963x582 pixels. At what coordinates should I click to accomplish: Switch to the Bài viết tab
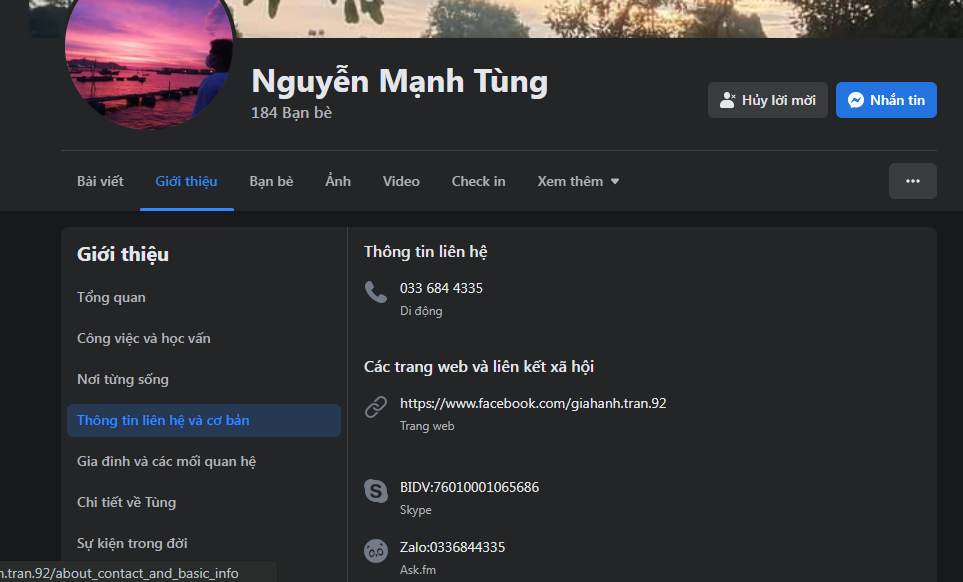100,181
